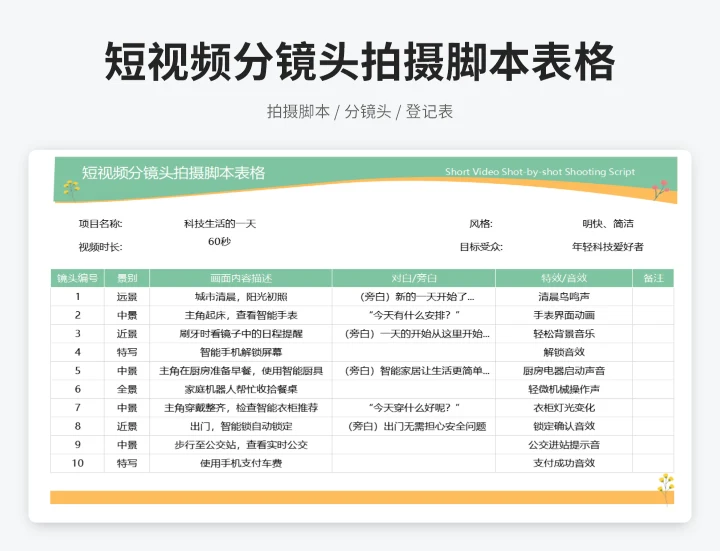This screenshot has height=551, width=720.
Task: Click dialogue （旁白）智能家居让生活更简单…
Action: (414, 371)
